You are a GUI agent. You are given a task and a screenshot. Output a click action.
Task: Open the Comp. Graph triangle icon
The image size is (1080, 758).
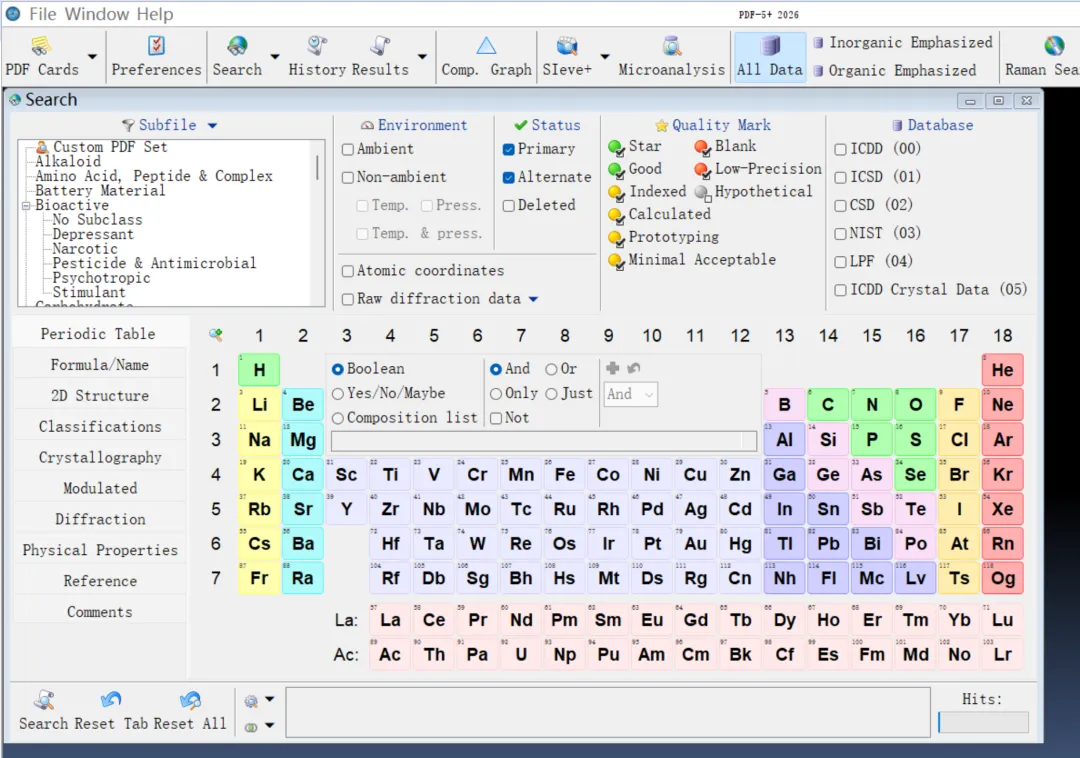coord(486,46)
